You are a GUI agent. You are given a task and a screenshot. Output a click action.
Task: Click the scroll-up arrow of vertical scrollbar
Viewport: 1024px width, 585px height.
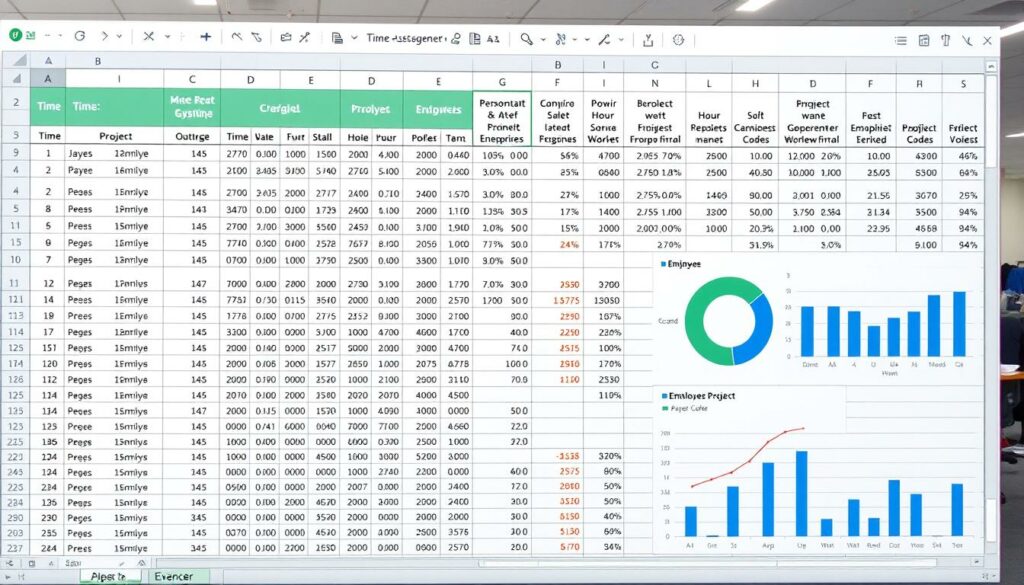991,67
